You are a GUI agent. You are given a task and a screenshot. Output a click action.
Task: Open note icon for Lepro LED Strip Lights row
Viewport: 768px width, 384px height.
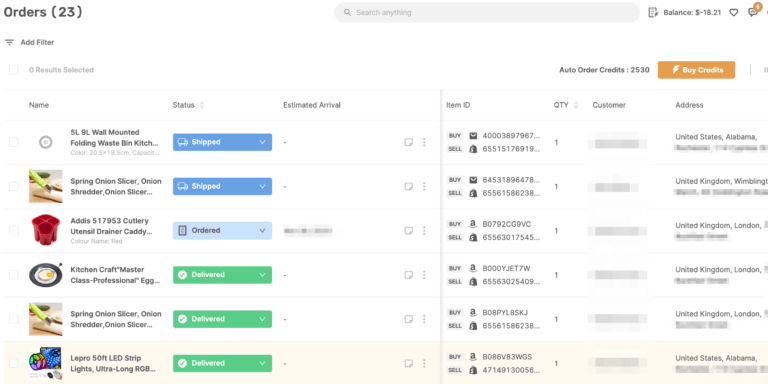tap(408, 363)
